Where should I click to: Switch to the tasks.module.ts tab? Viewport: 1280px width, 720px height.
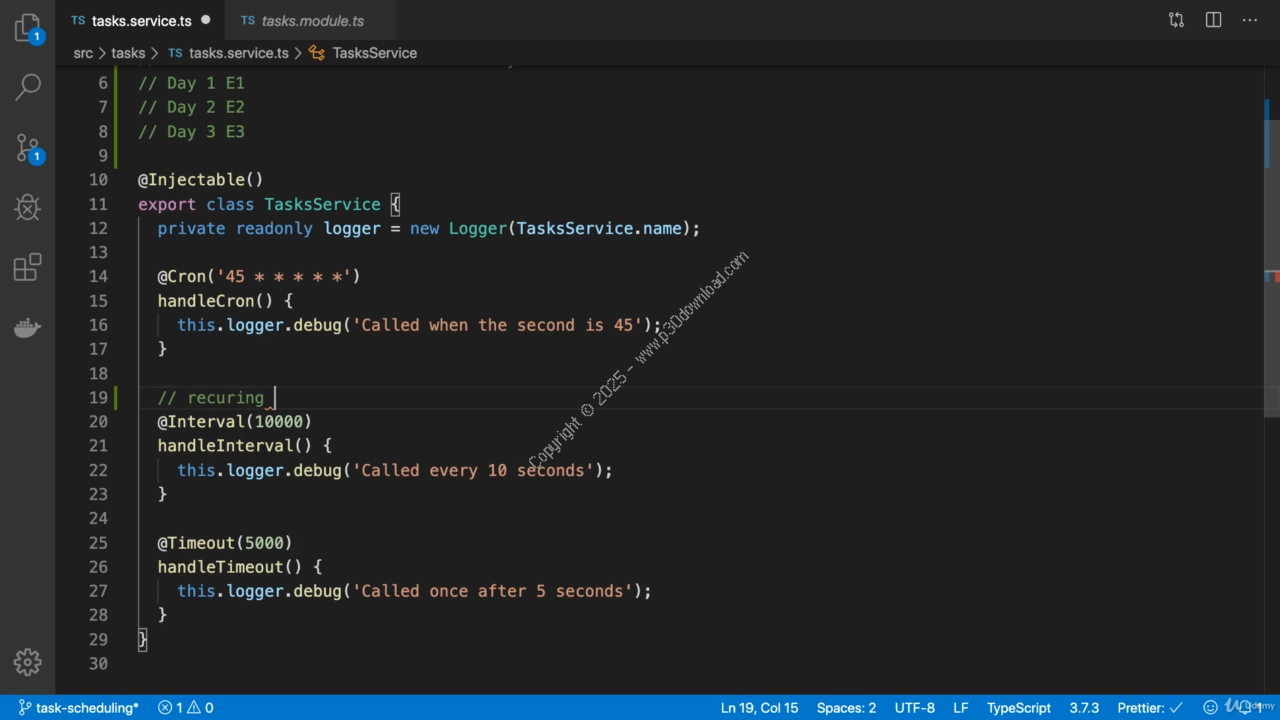[312, 20]
